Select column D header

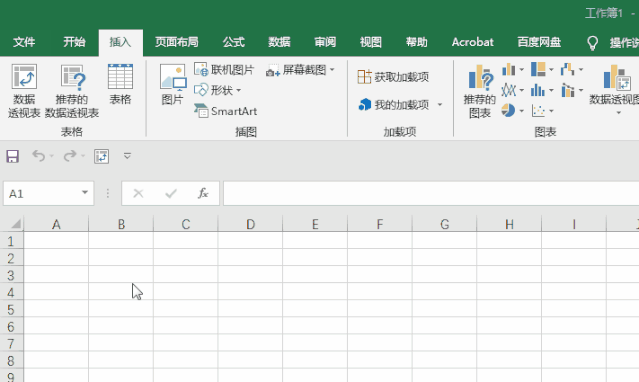click(x=250, y=224)
